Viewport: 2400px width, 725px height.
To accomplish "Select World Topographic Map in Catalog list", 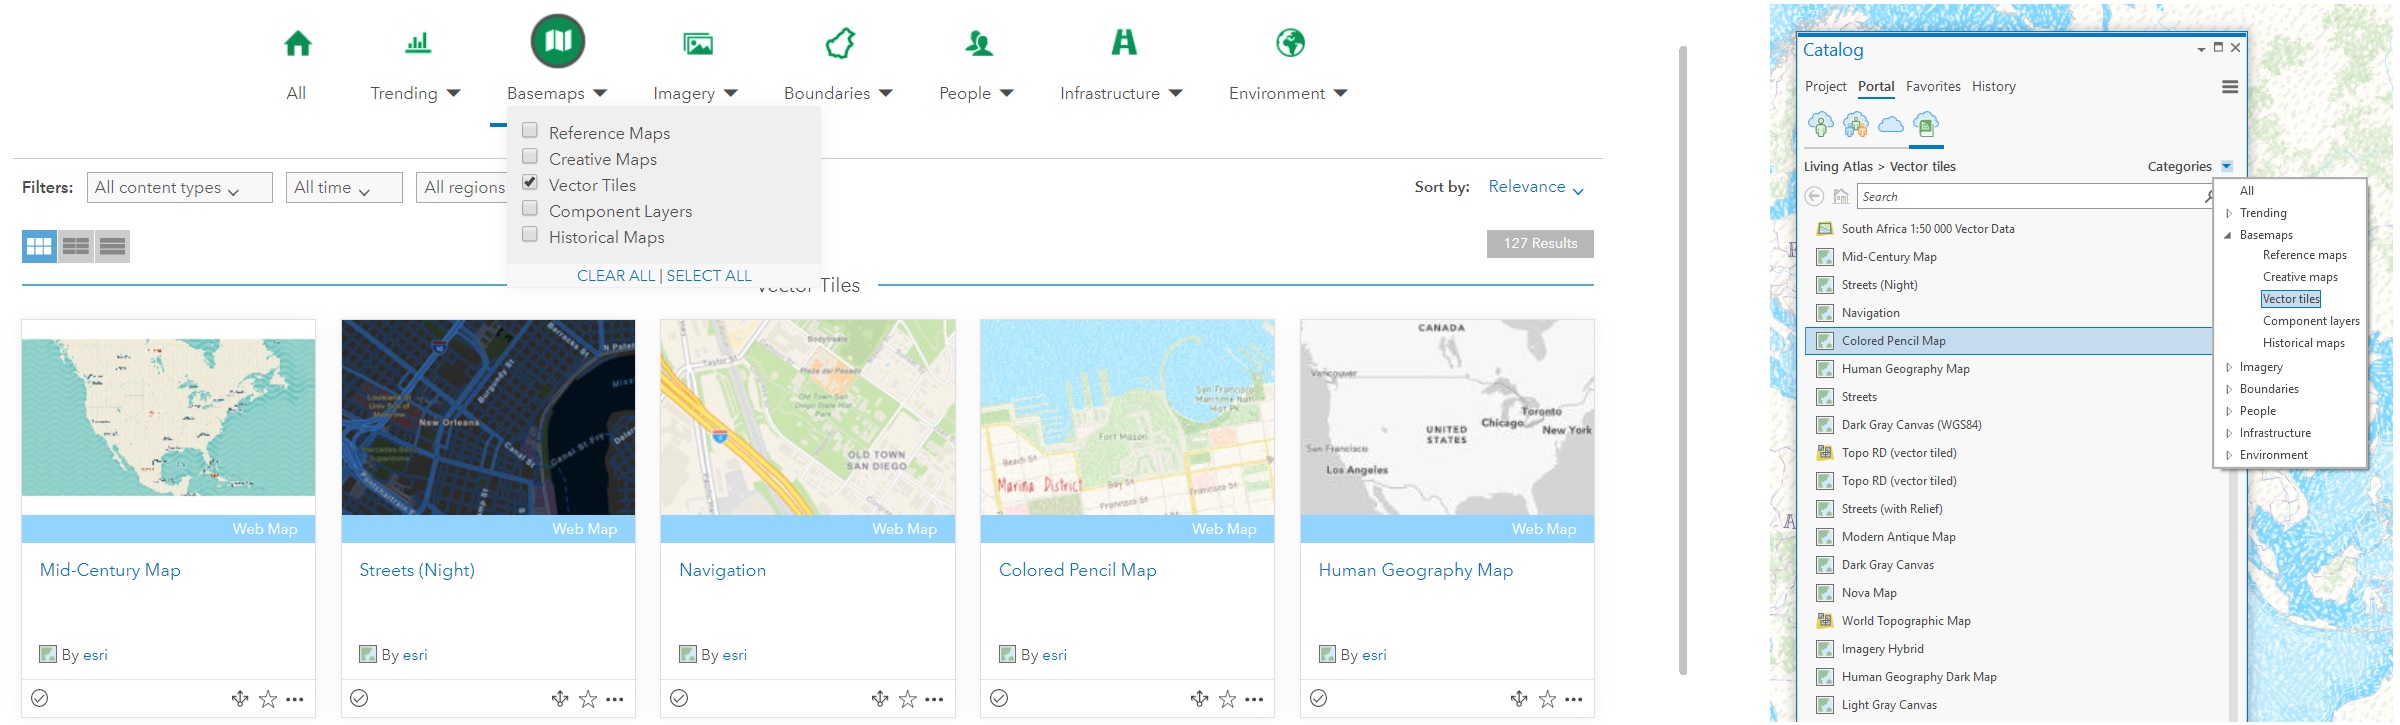I will coord(1906,621).
